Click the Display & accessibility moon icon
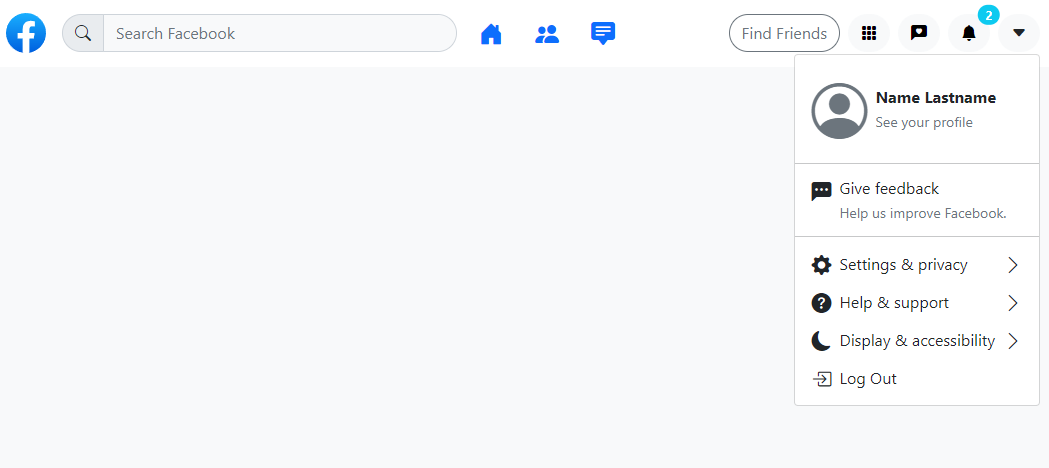 coord(821,341)
